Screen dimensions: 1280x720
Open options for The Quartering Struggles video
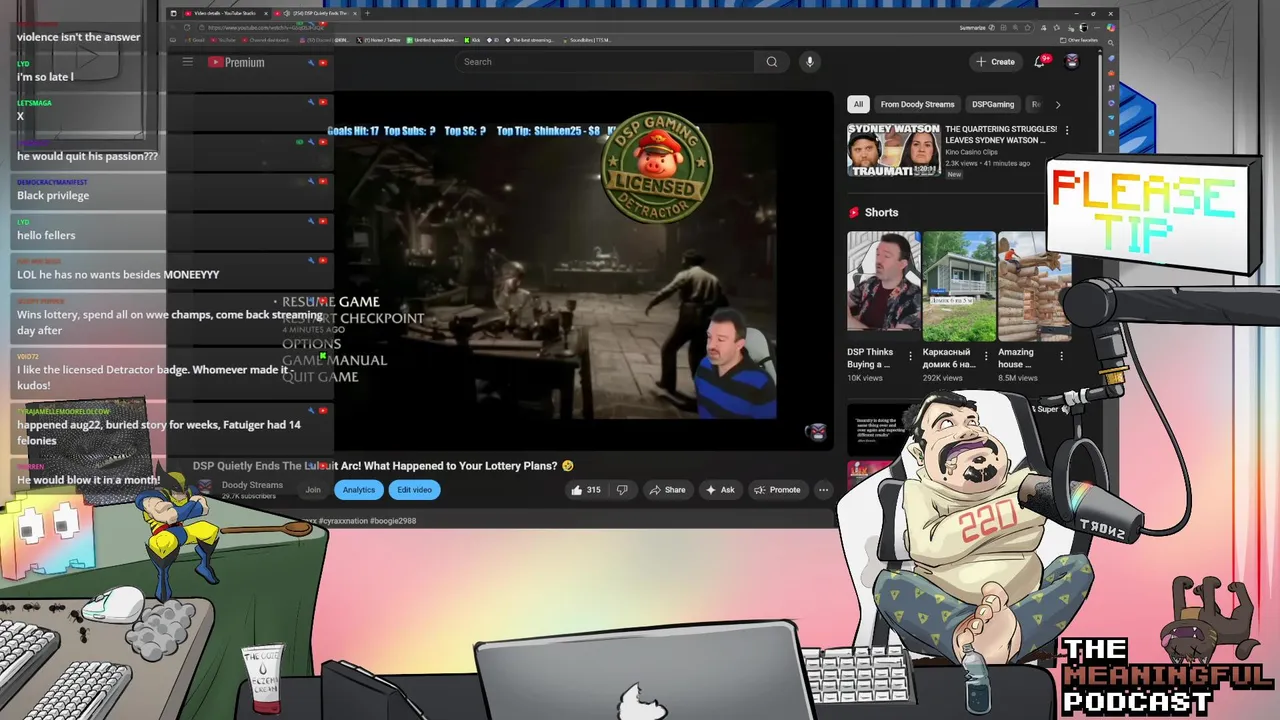pyautogui.click(x=1066, y=131)
